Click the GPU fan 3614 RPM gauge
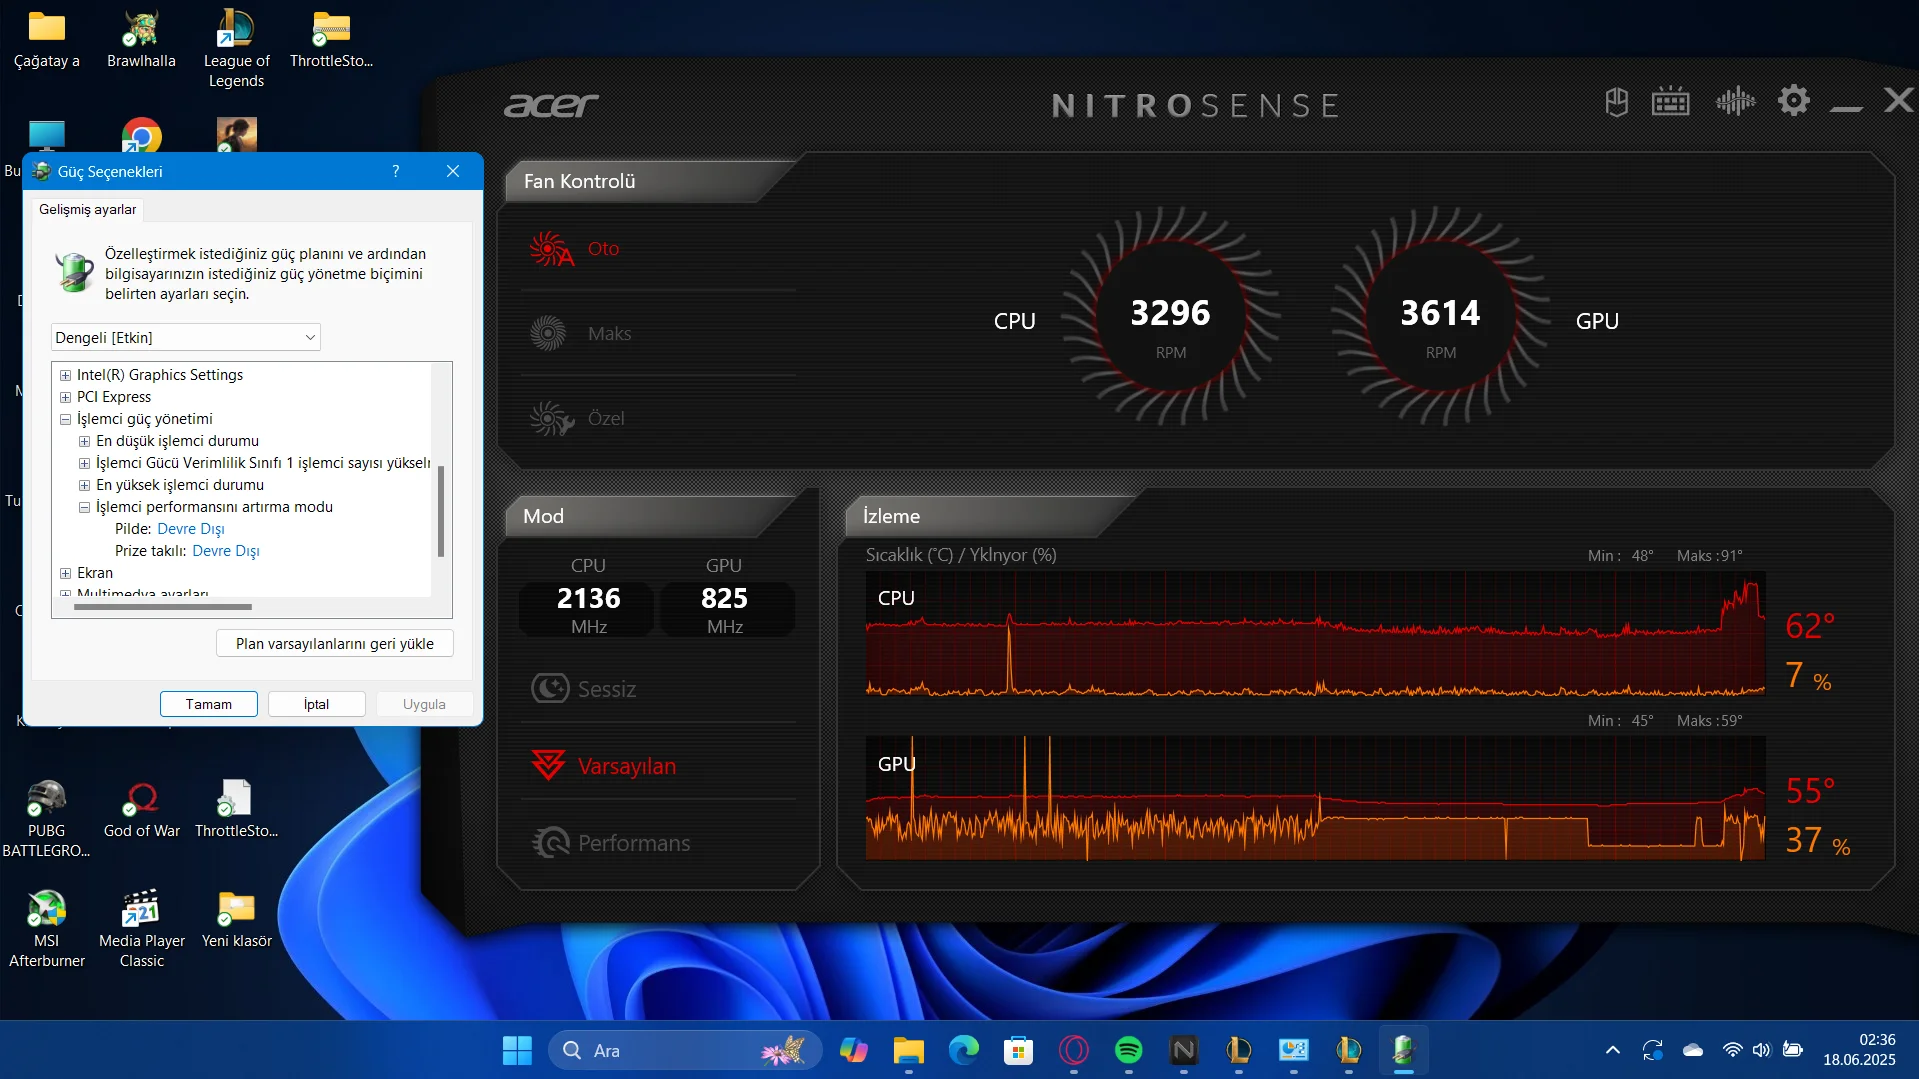Image resolution: width=1919 pixels, height=1079 pixels. (1440, 318)
